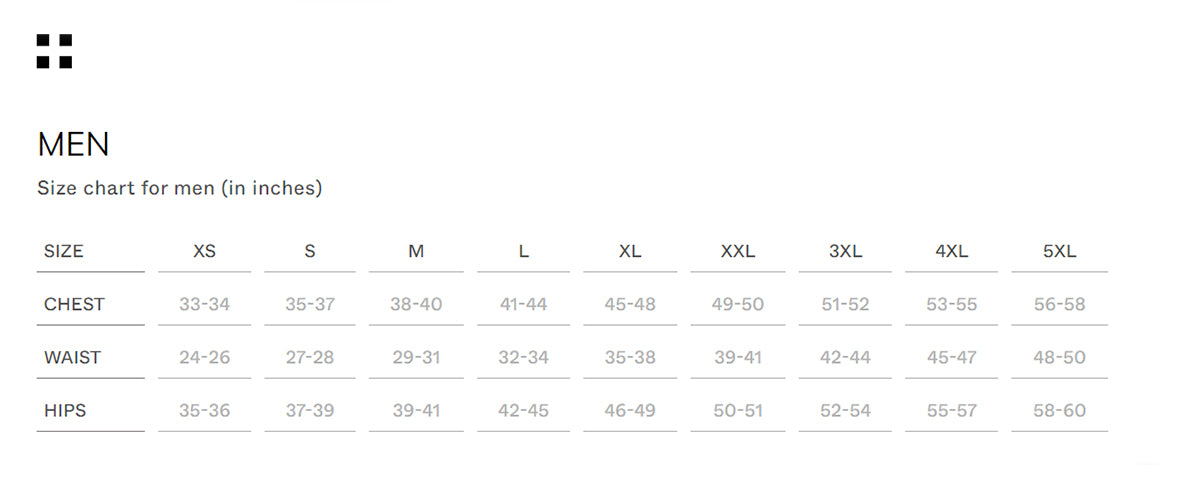This screenshot has width=1200, height=480.
Task: Select the 5XL size column header
Action: [1059, 251]
